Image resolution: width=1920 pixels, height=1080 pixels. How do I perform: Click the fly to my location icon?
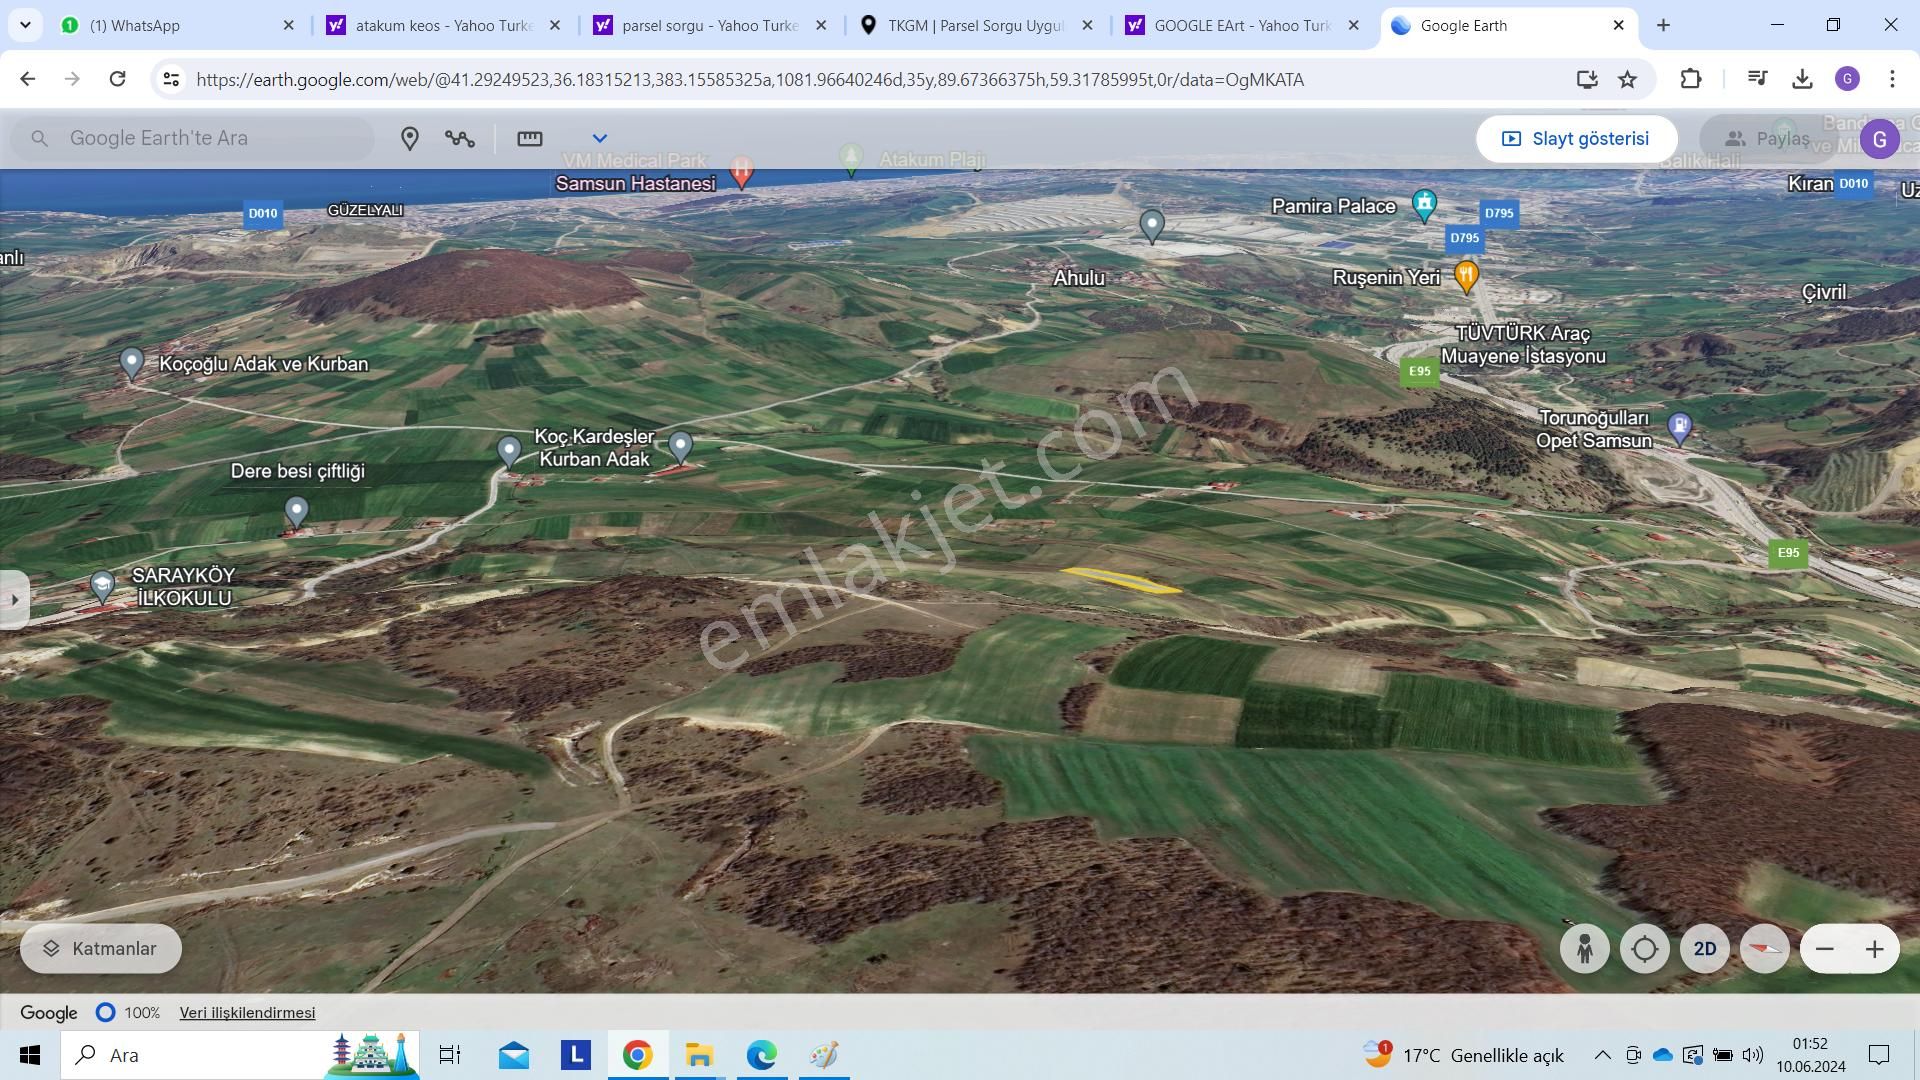(x=1644, y=949)
